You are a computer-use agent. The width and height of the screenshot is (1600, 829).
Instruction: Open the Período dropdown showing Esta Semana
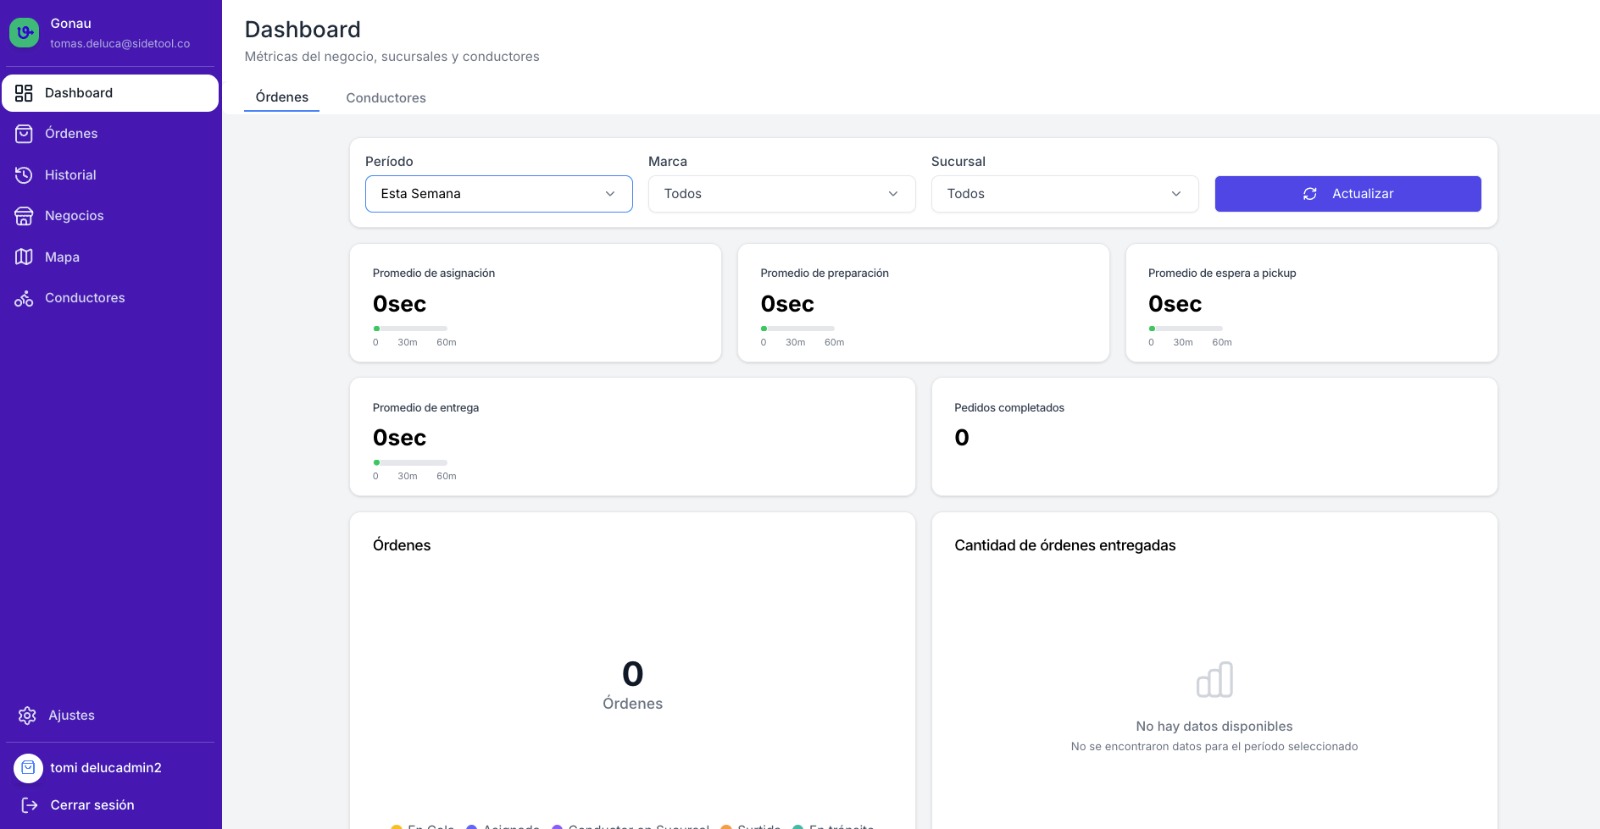tap(499, 194)
